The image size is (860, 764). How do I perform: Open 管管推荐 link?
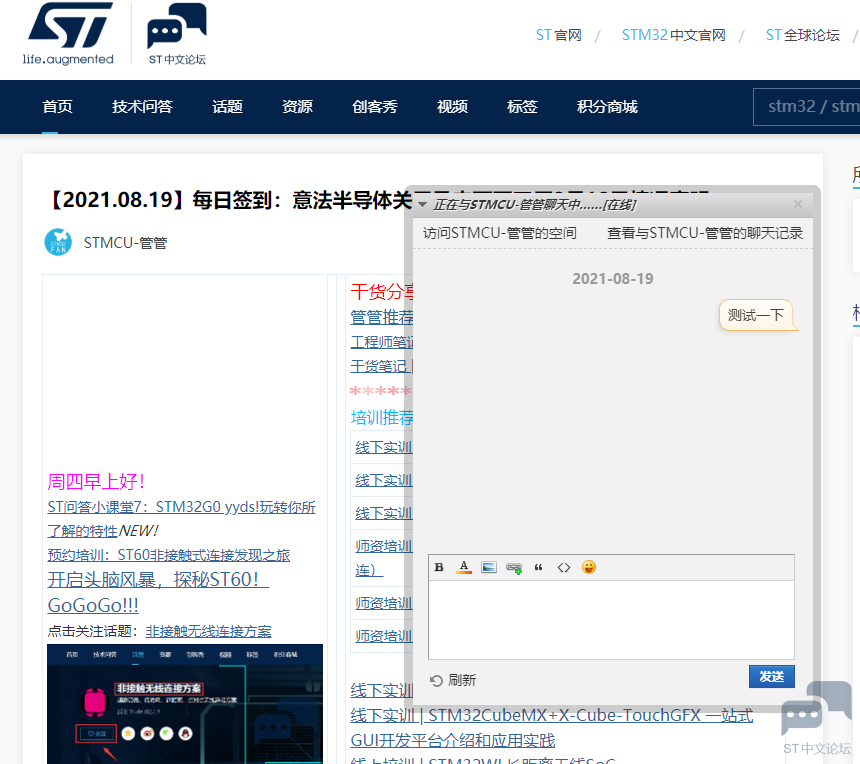click(382, 317)
